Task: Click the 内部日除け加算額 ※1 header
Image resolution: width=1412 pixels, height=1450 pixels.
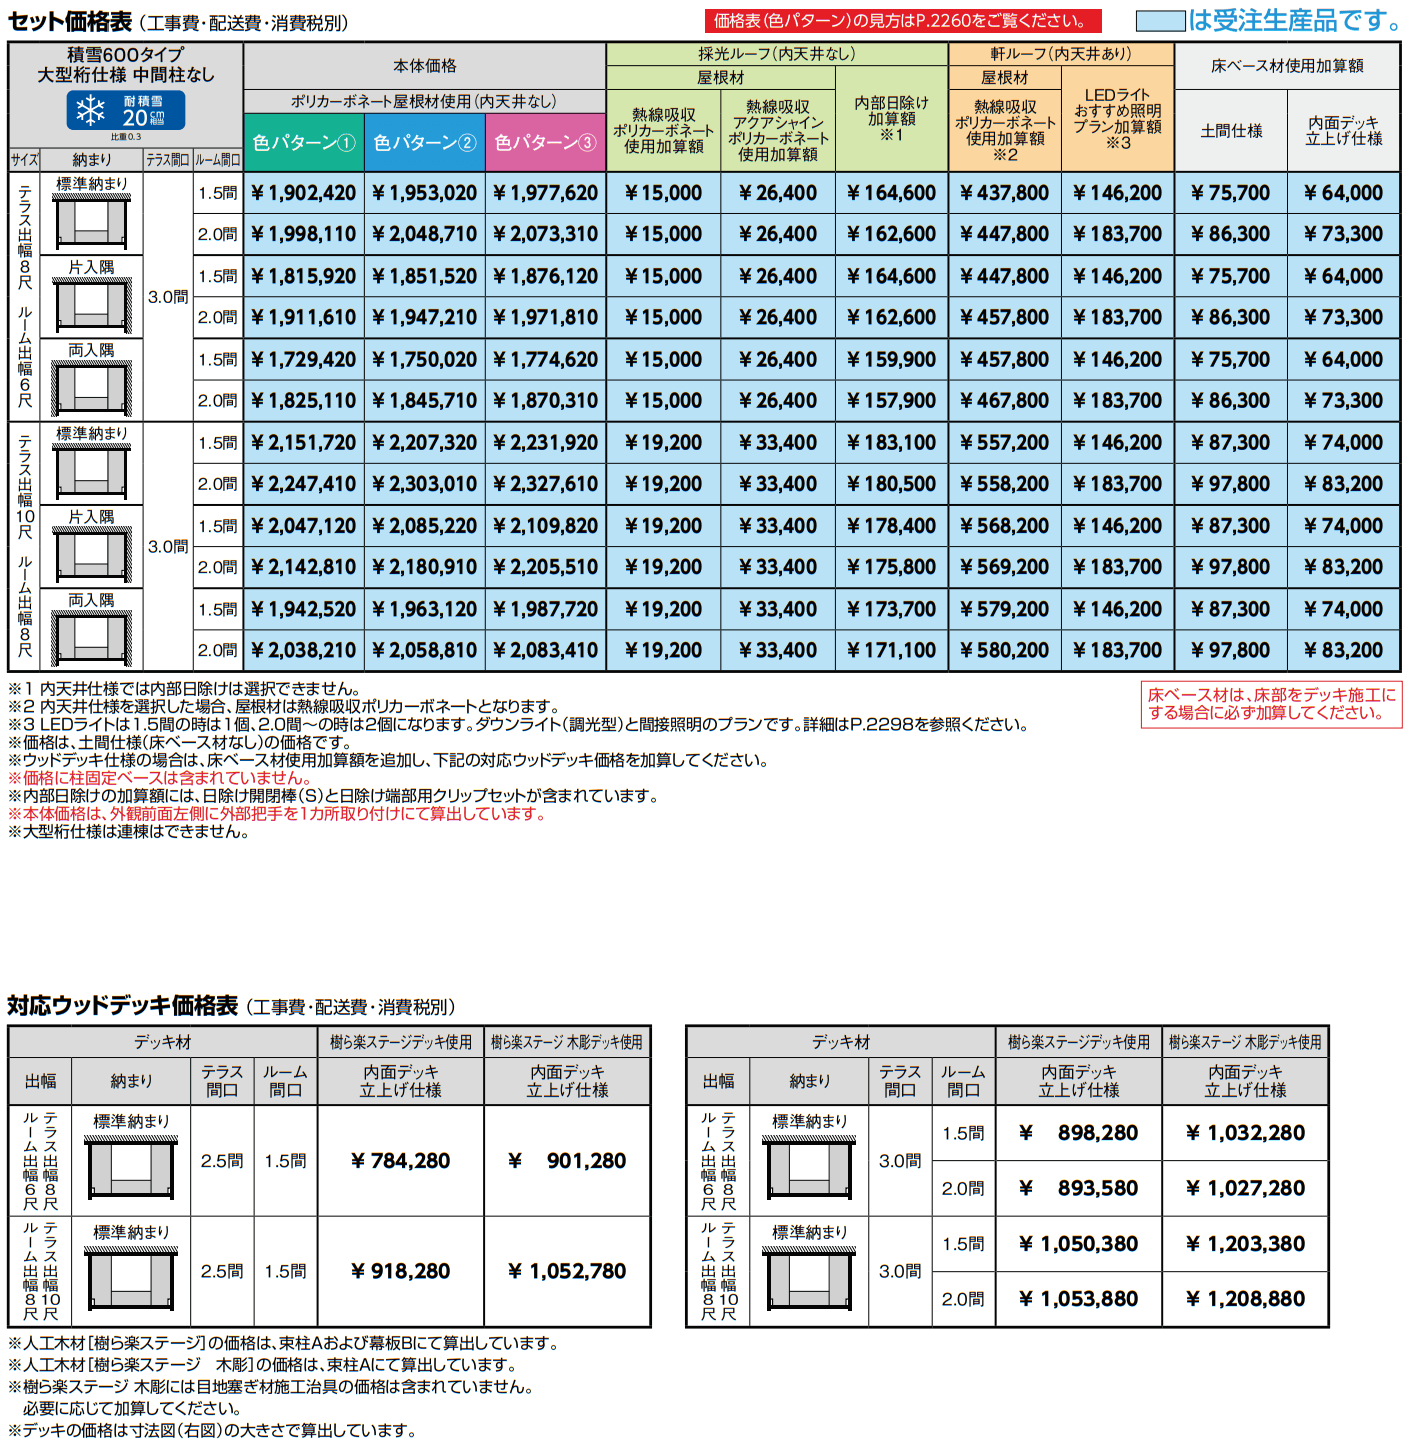Action: [891, 118]
